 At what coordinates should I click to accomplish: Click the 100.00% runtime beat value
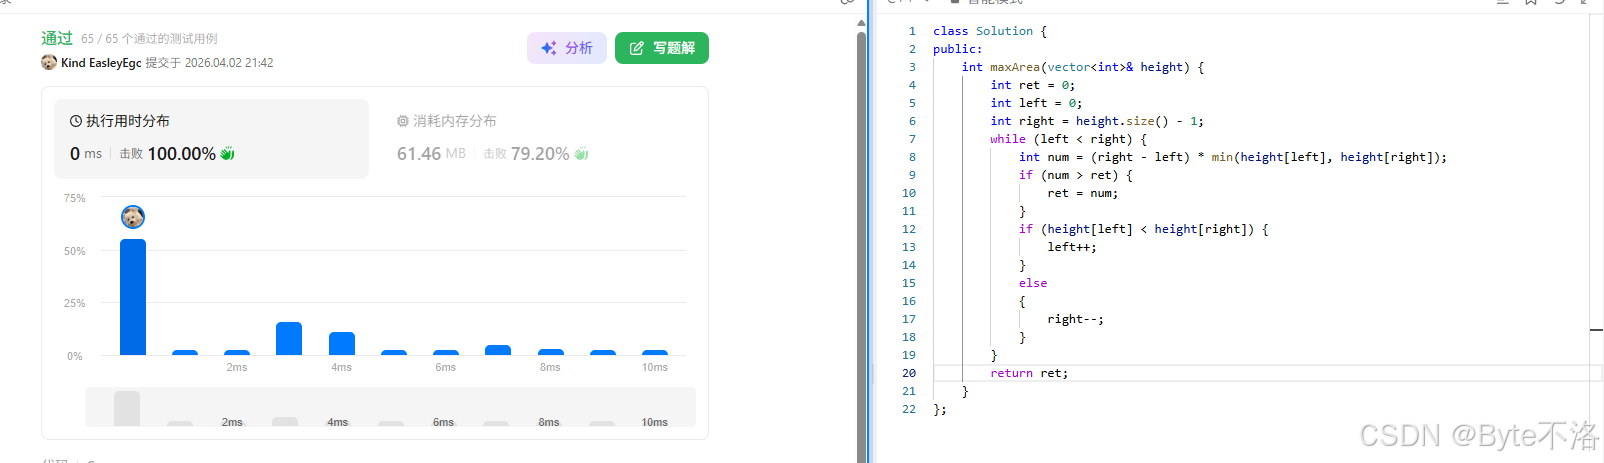[182, 153]
